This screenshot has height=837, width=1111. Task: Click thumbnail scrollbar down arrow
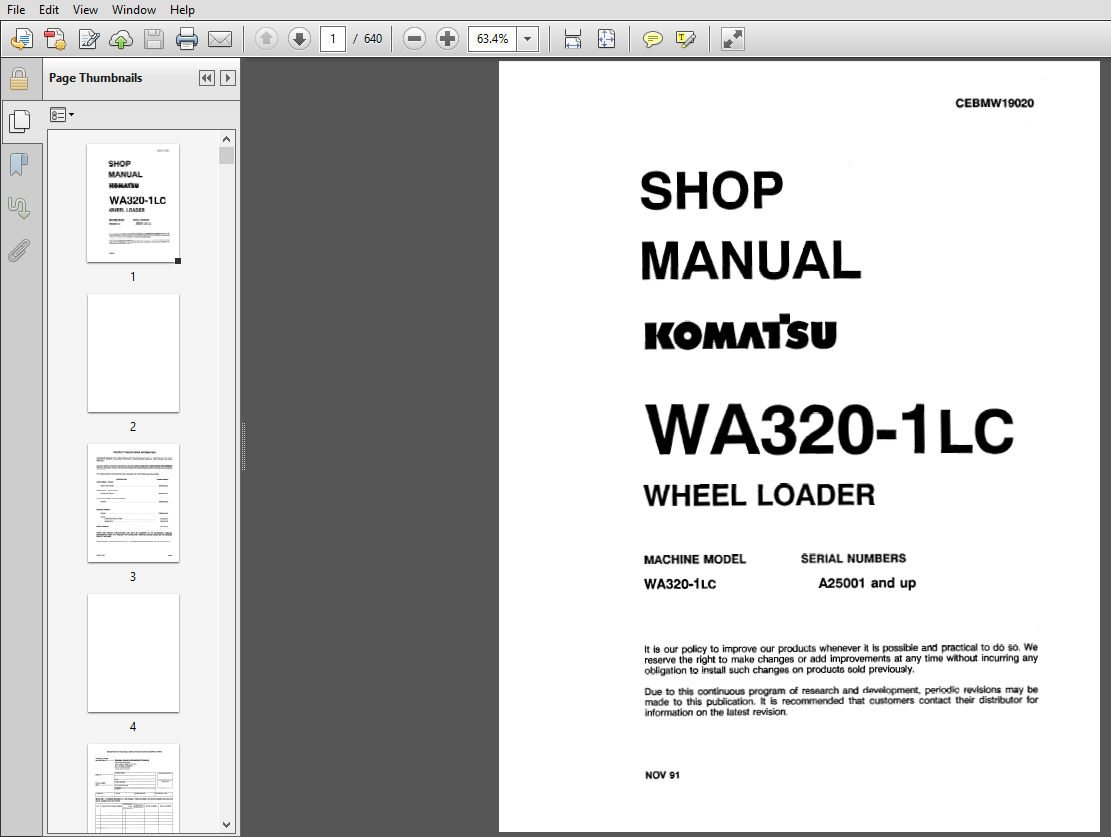click(x=227, y=825)
